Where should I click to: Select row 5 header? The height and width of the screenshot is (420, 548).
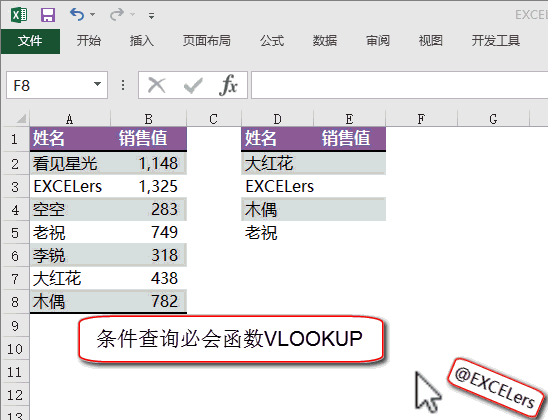tap(15, 233)
